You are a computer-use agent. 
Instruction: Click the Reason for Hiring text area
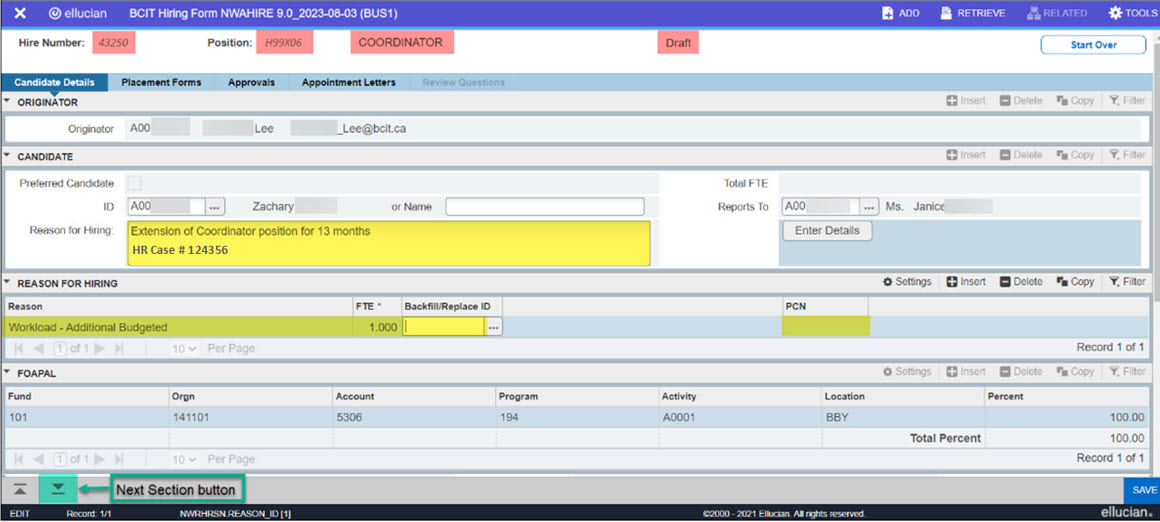388,243
